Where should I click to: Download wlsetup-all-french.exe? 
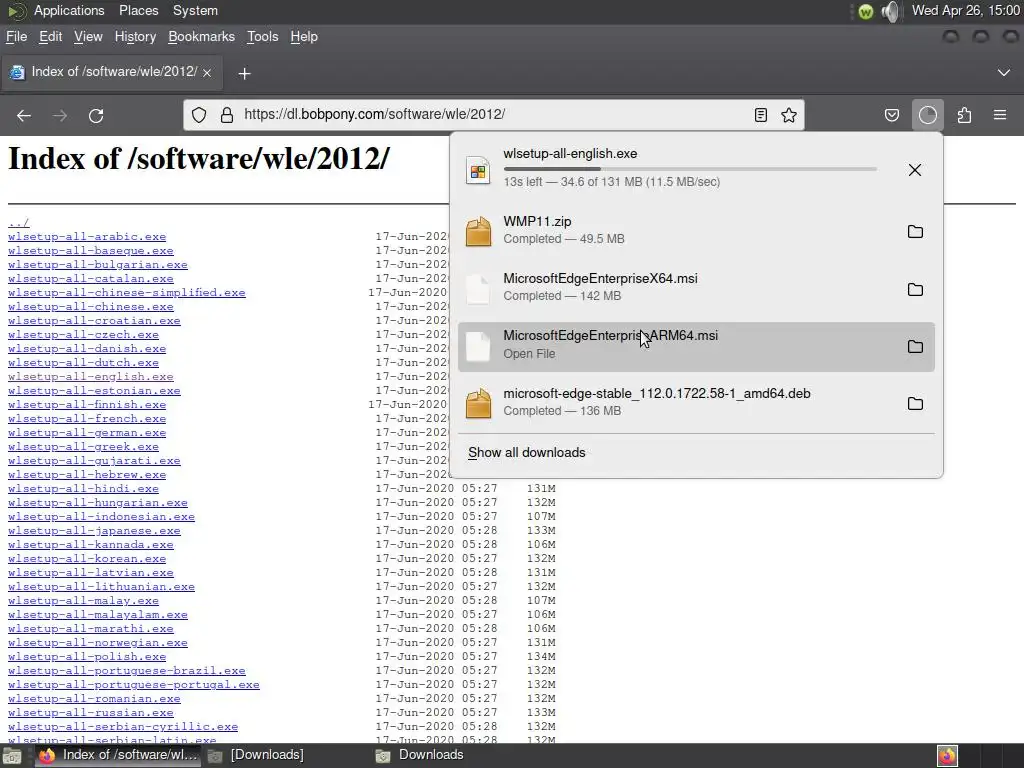[87, 419]
